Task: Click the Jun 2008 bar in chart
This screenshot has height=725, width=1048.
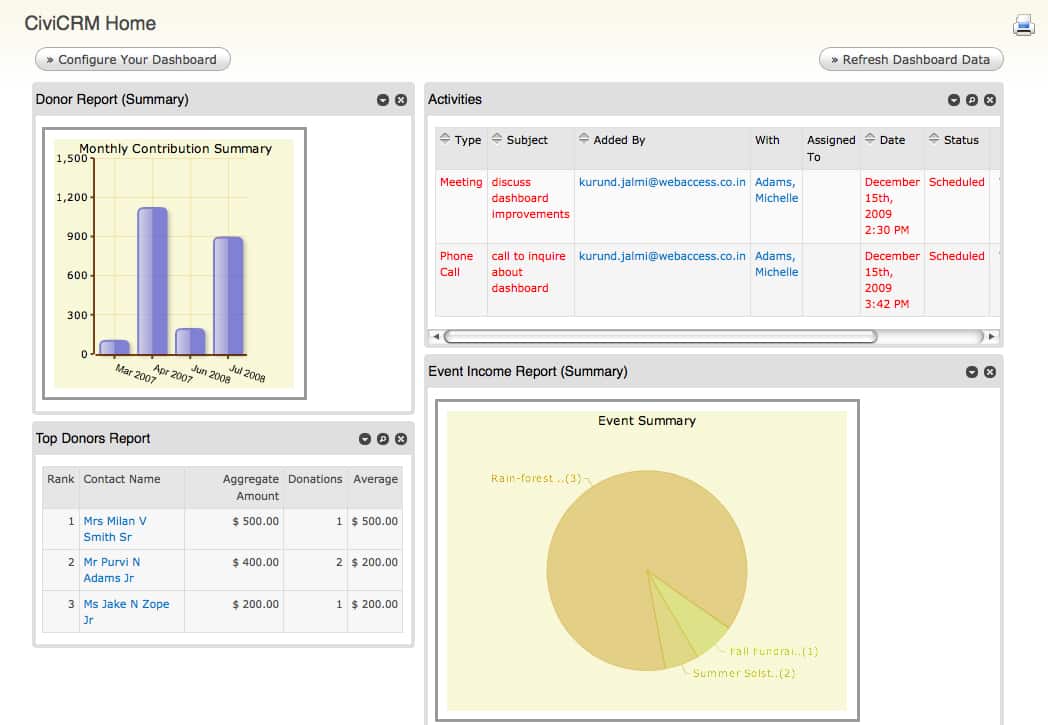Action: coord(190,341)
